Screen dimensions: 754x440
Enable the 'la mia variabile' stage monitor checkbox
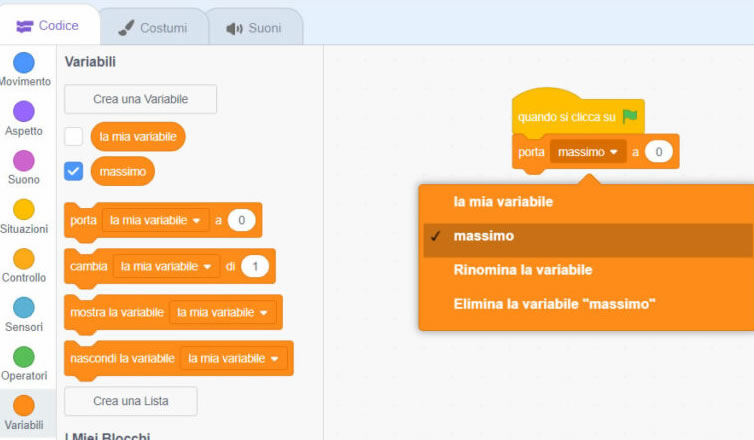tap(74, 137)
